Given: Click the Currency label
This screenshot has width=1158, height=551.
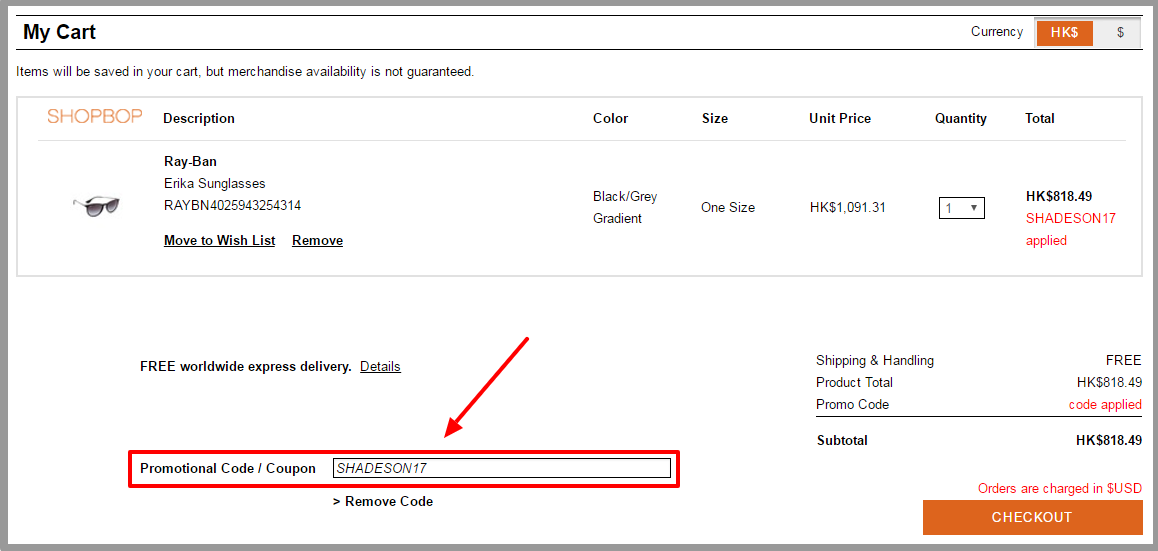Looking at the screenshot, I should [x=997, y=32].
